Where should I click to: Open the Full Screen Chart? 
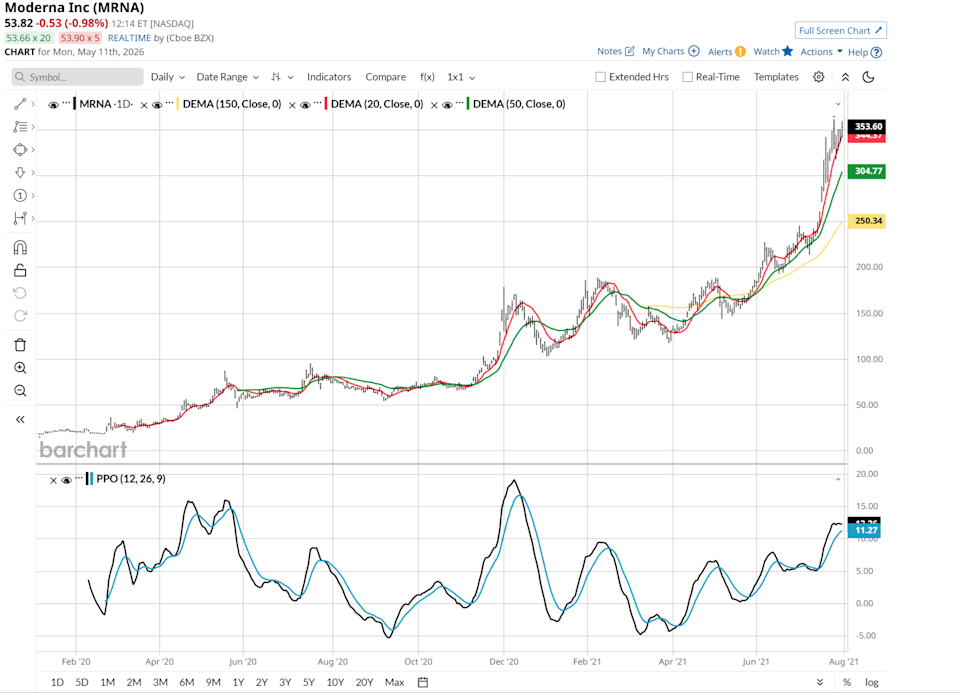coord(840,31)
